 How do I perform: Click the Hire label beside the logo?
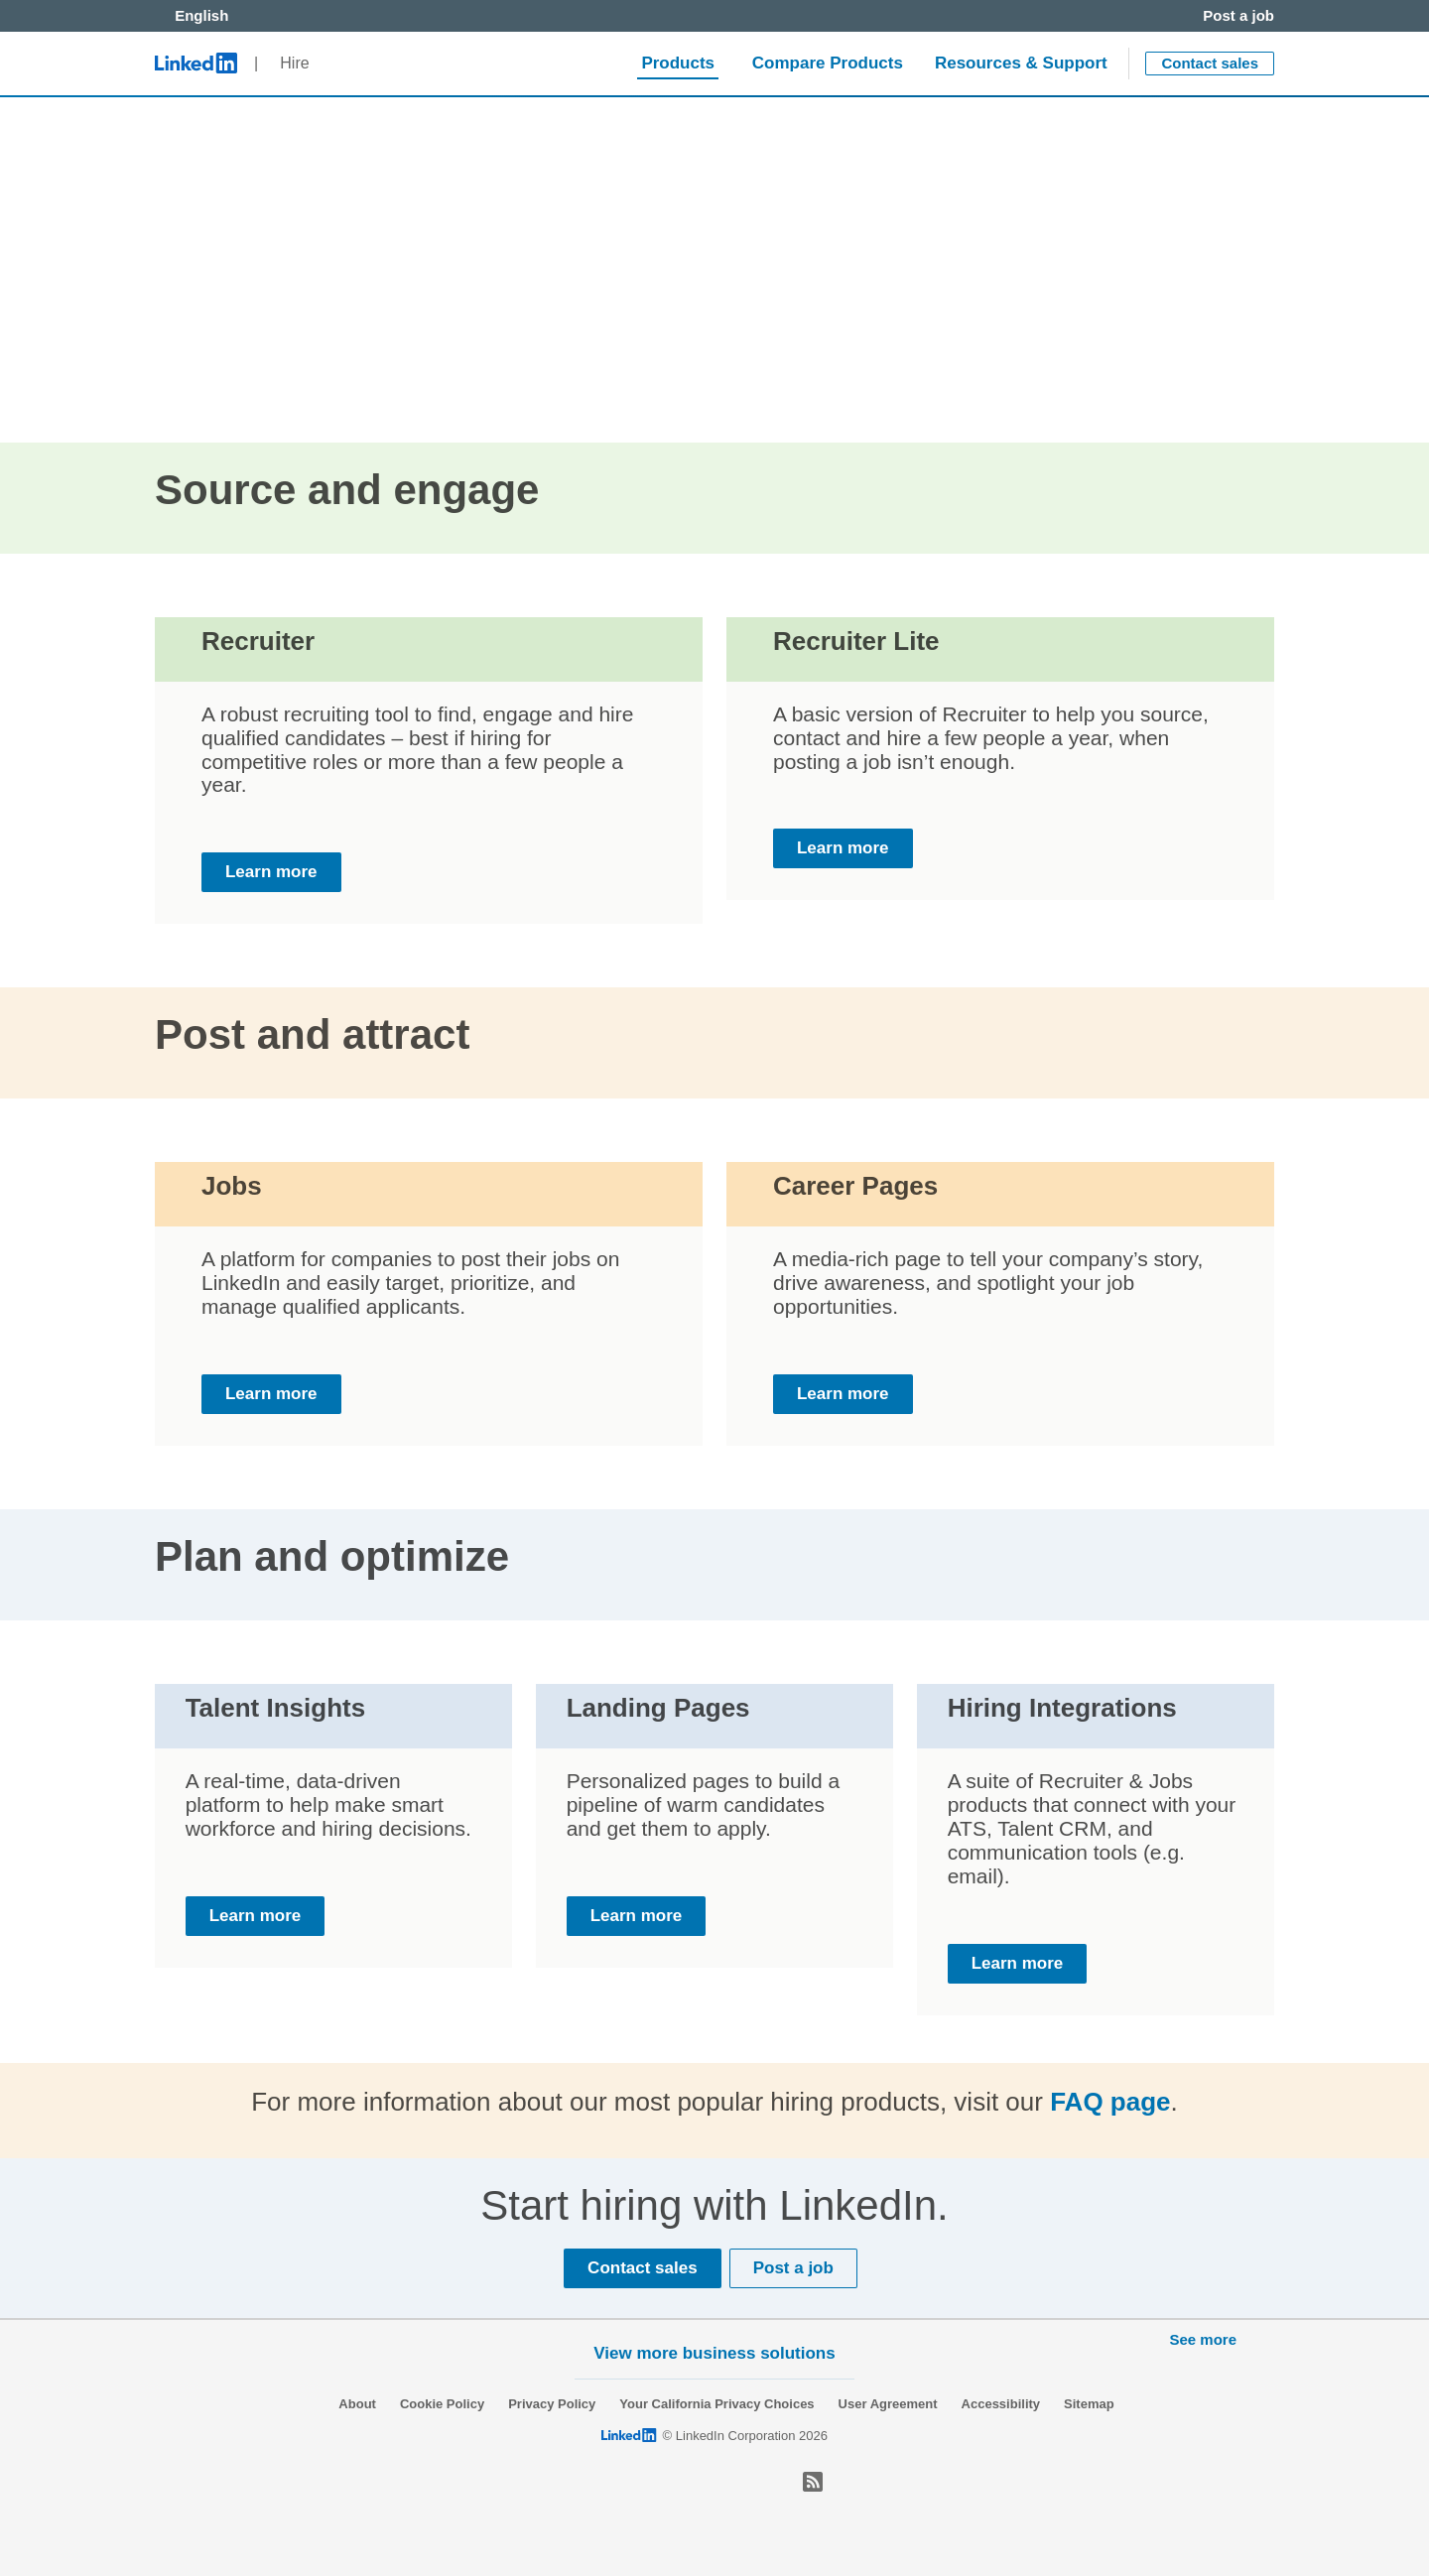pyautogui.click(x=294, y=63)
